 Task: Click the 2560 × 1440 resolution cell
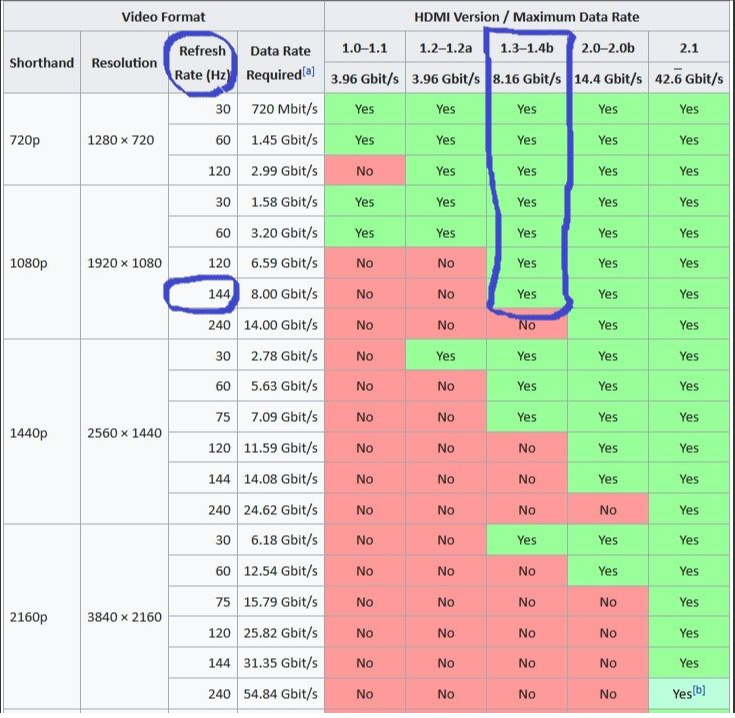tap(124, 433)
